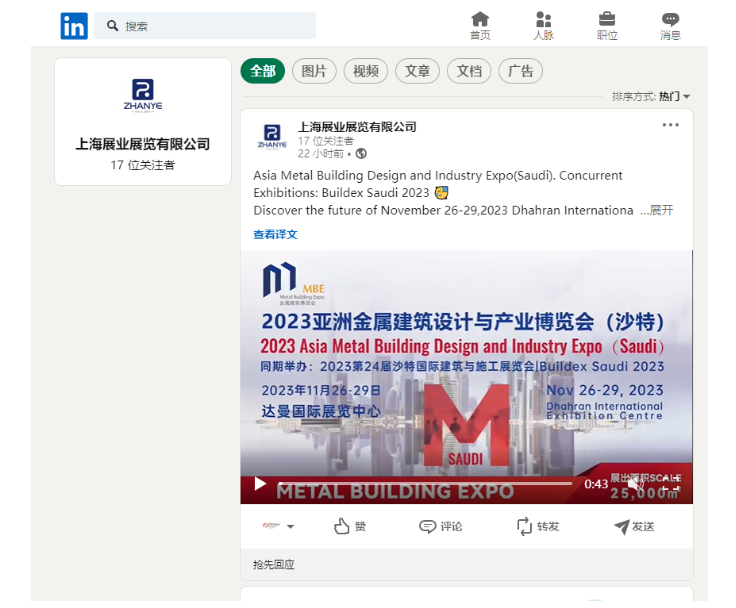
Task: Like the post with 赞 button
Action: pyautogui.click(x=350, y=526)
